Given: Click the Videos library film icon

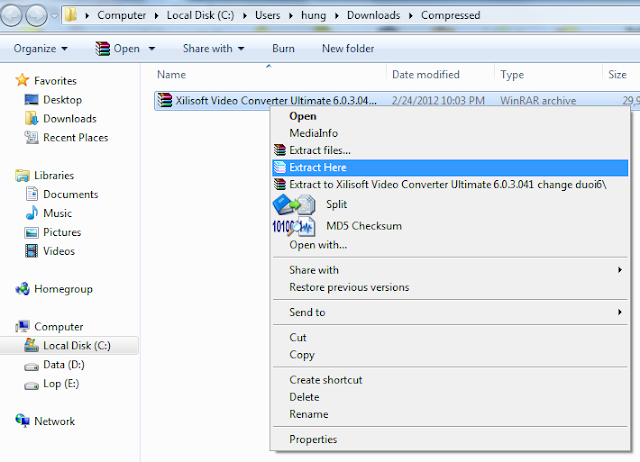Looking at the screenshot, I should (31, 251).
